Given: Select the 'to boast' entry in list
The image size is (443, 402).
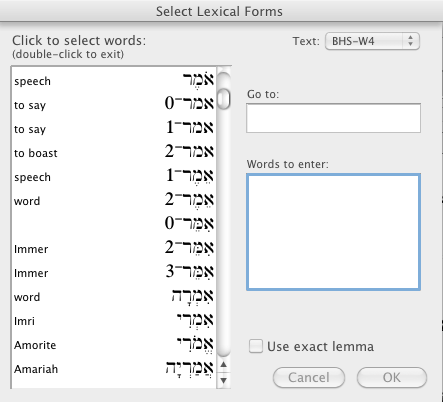Looking at the screenshot, I should click(114, 153).
